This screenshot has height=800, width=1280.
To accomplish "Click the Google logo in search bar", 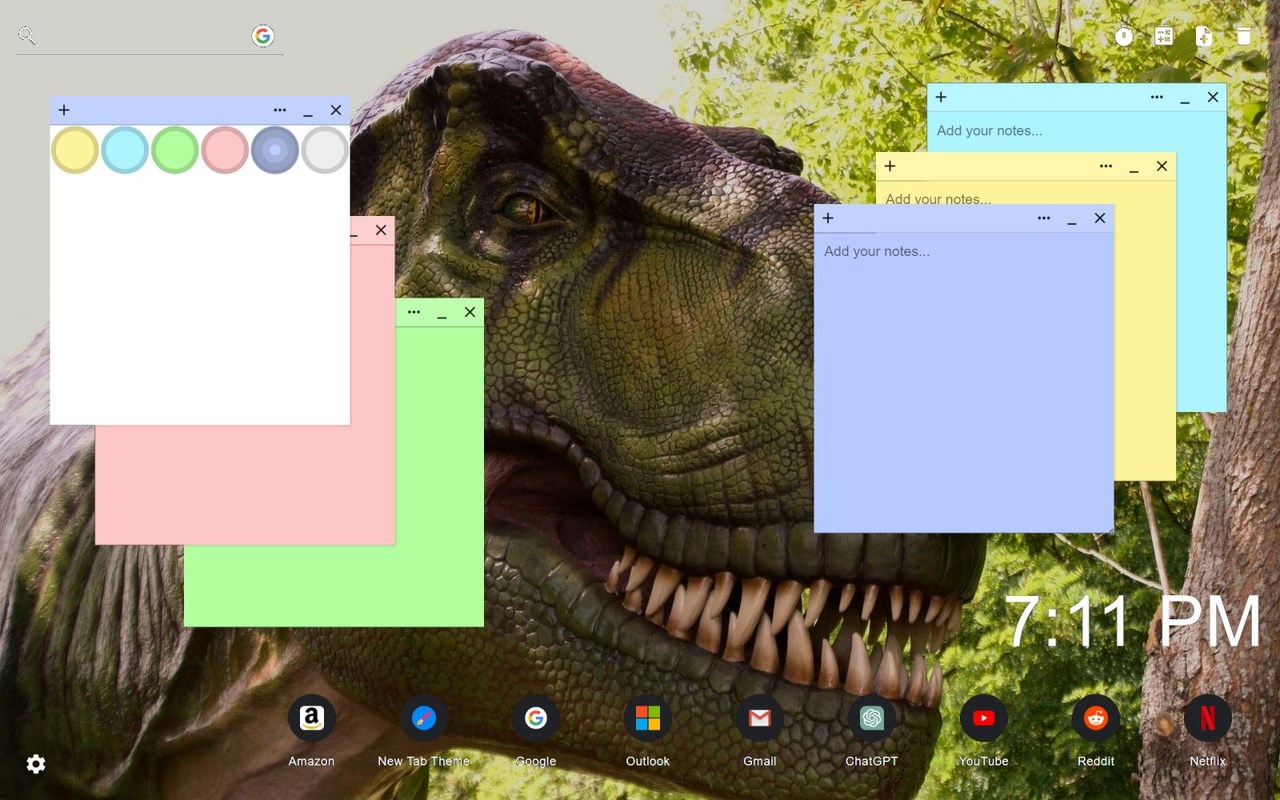I will [x=263, y=36].
